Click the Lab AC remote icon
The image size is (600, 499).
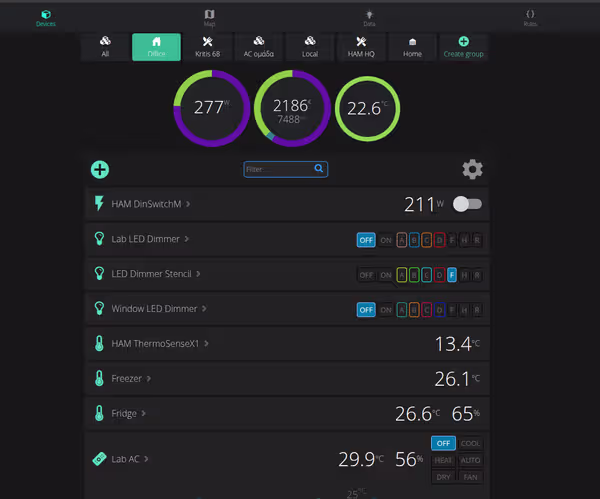99,458
